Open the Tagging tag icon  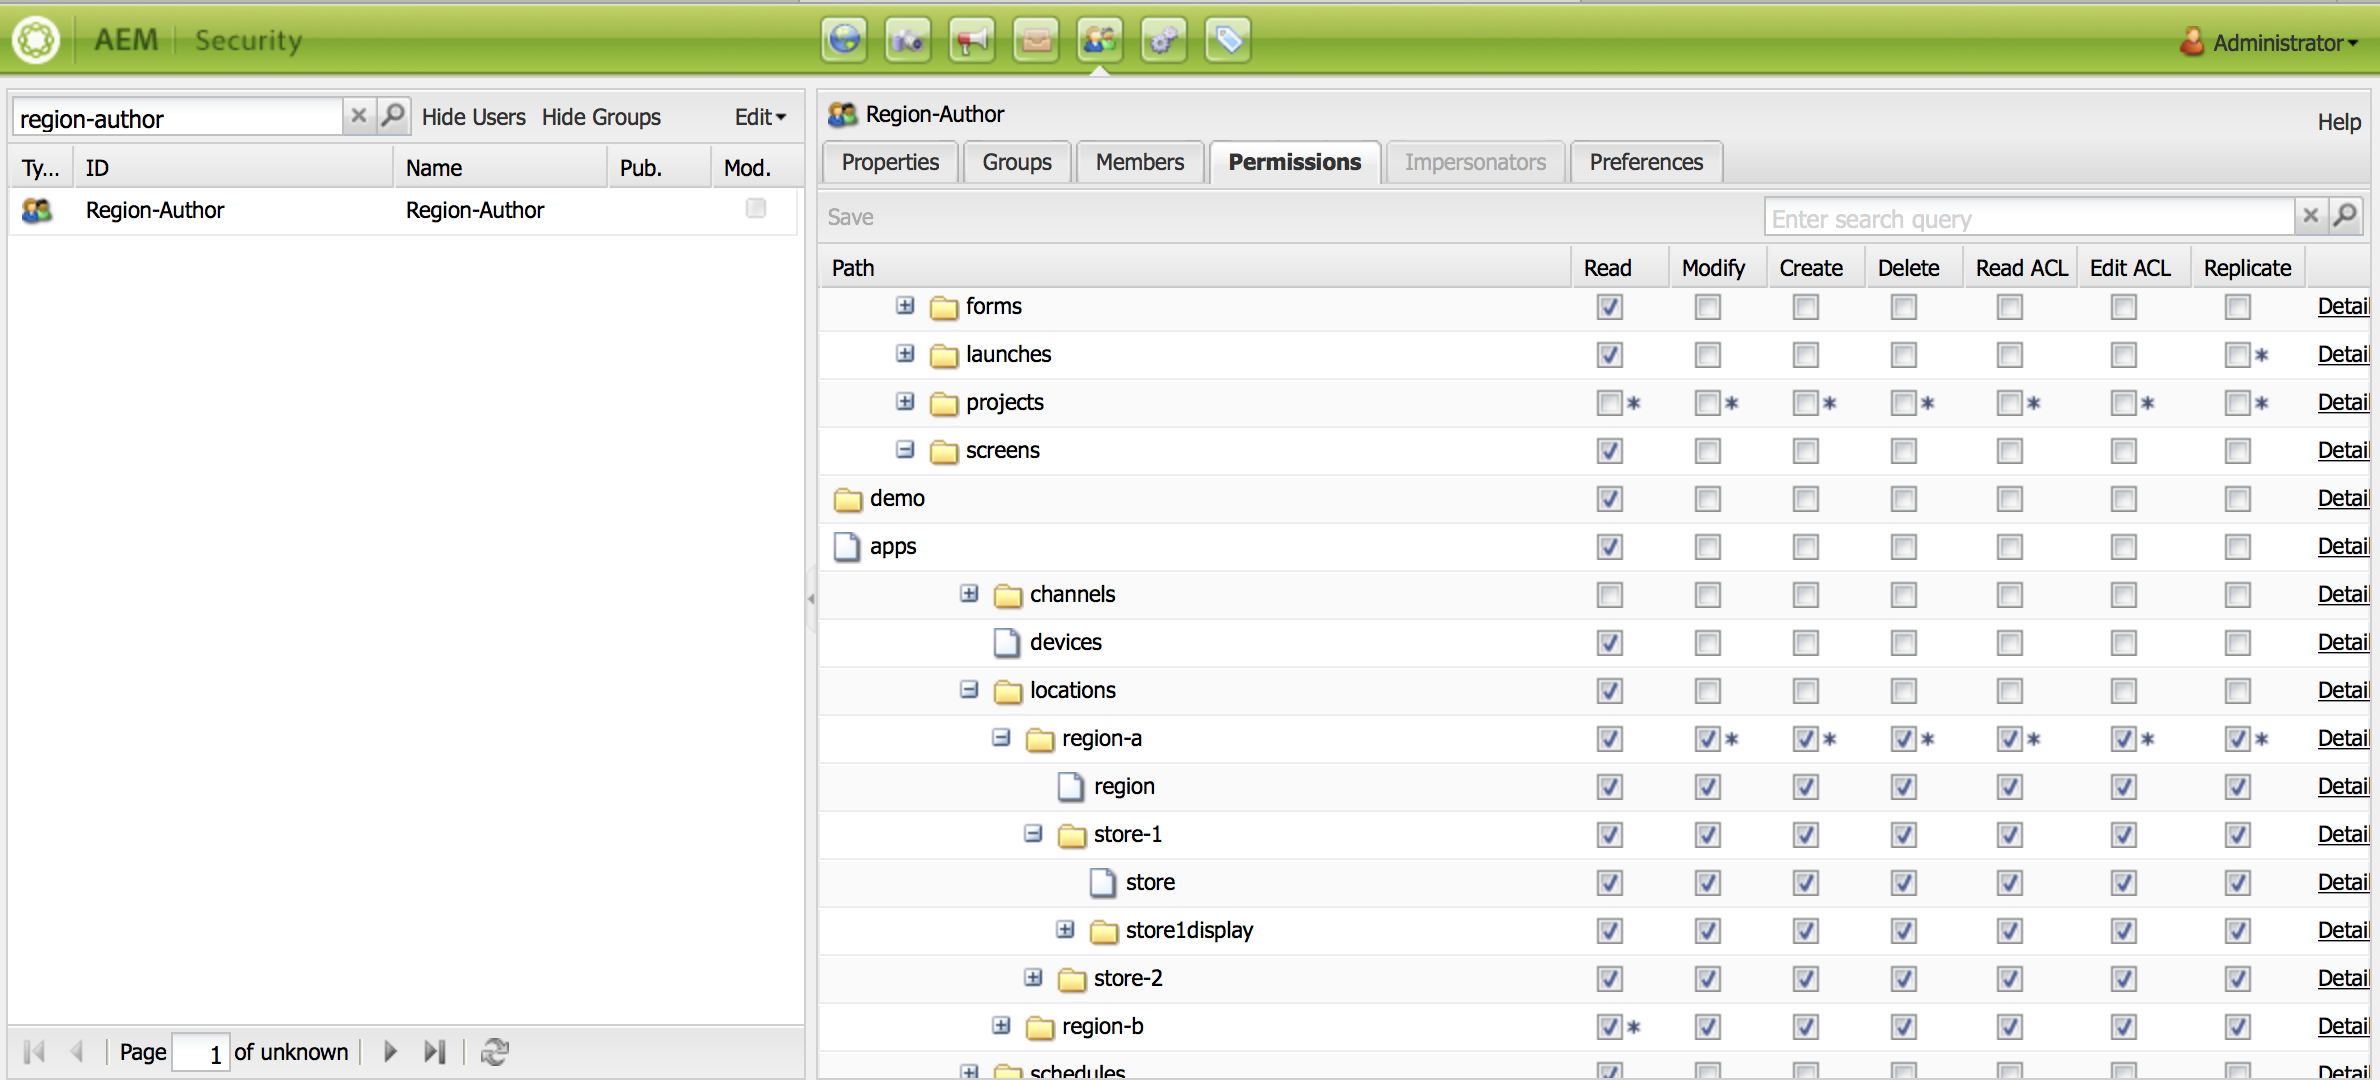pos(1228,41)
